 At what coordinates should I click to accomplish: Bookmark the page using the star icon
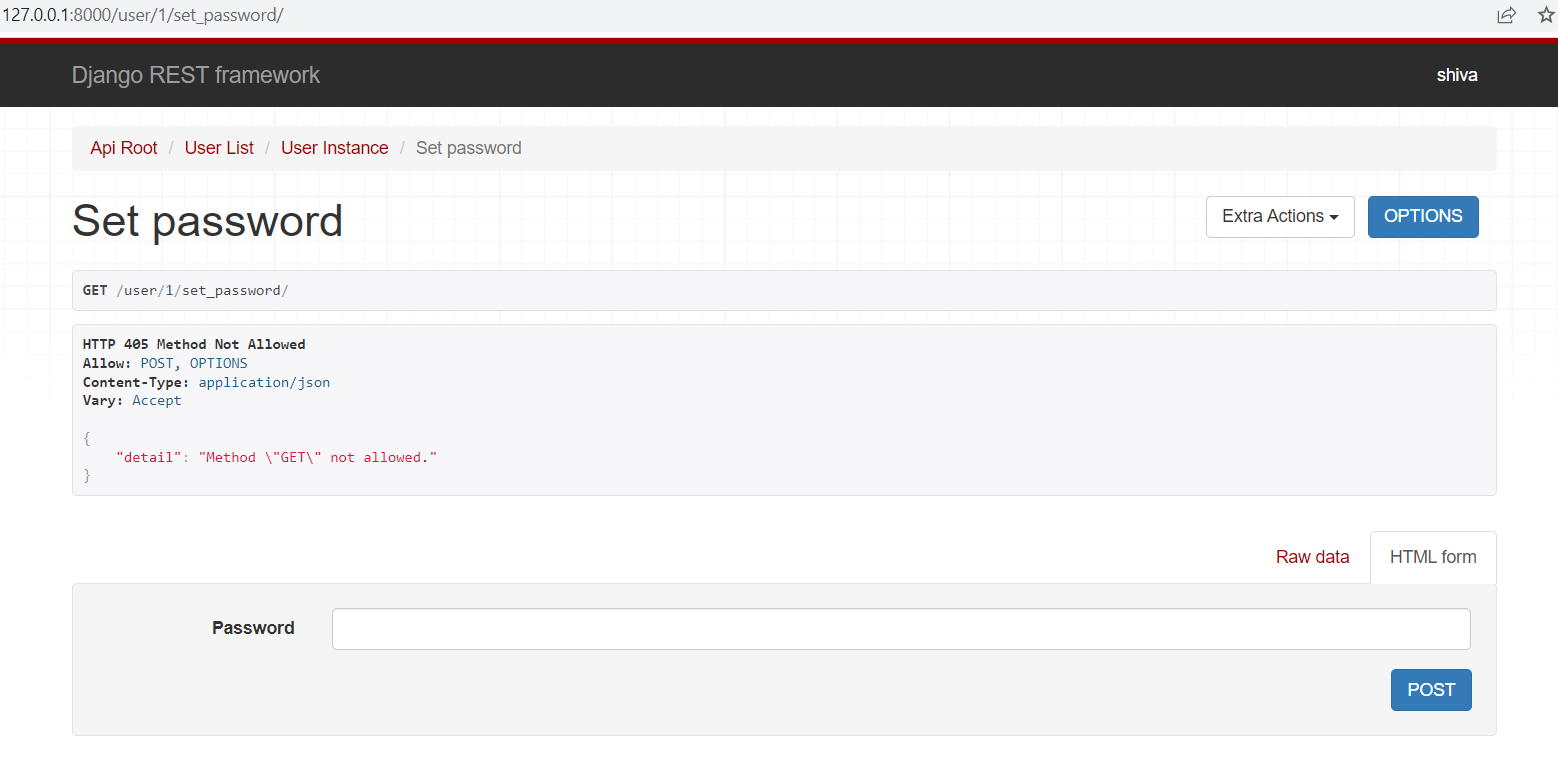1545,15
